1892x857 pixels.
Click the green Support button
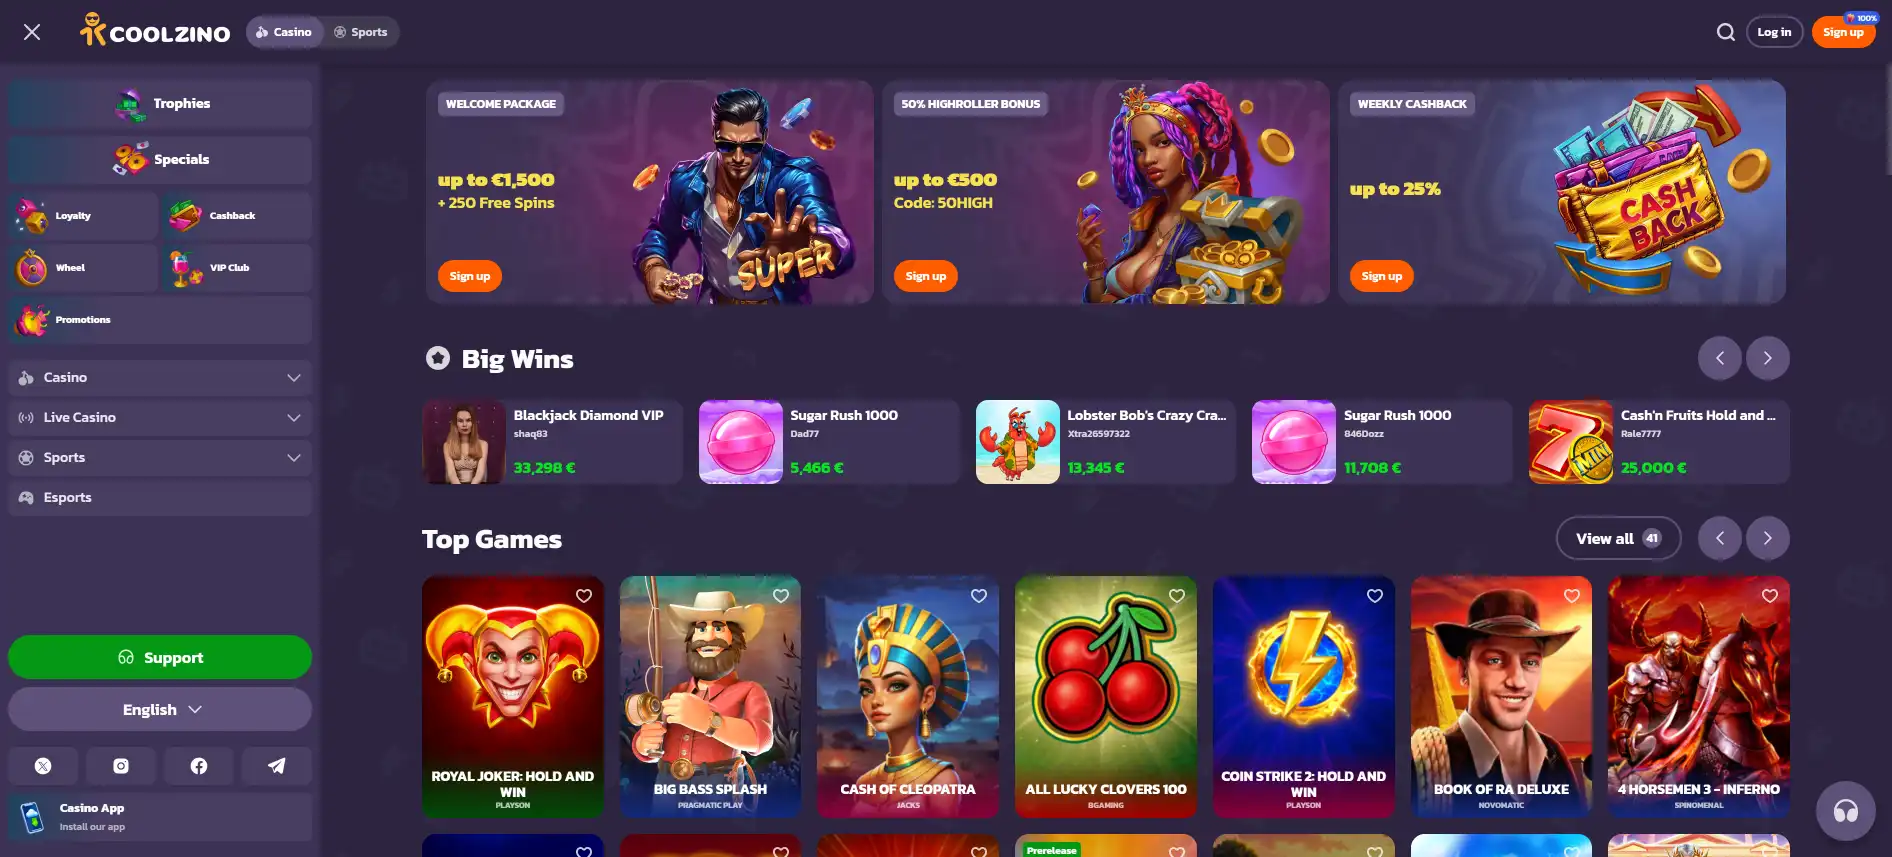point(160,657)
